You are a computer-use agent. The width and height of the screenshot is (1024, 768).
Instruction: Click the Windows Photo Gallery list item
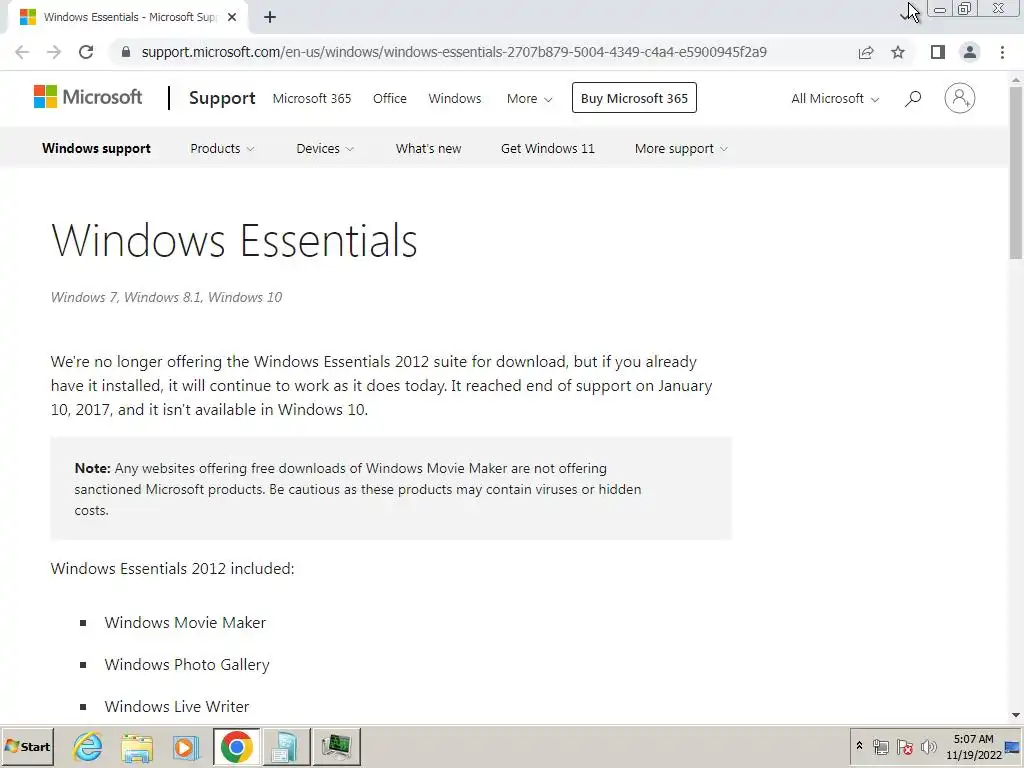[187, 665]
